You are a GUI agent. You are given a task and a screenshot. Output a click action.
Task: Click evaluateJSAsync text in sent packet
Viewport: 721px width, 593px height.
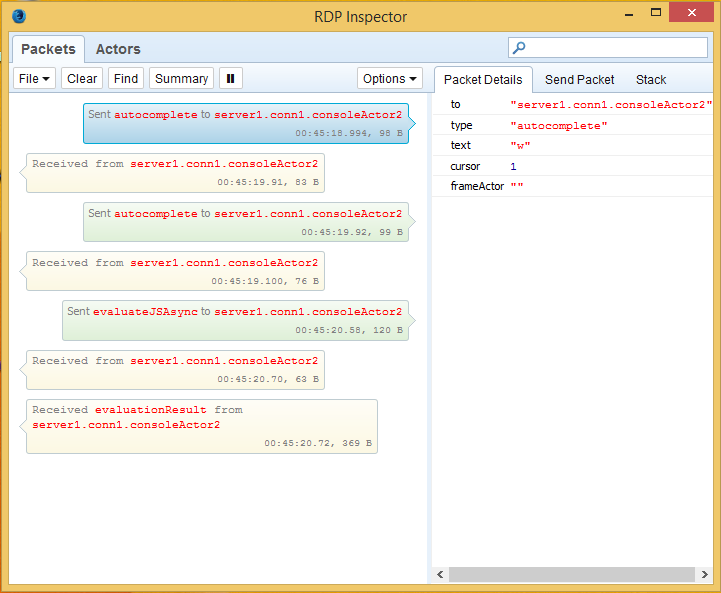click(x=145, y=312)
